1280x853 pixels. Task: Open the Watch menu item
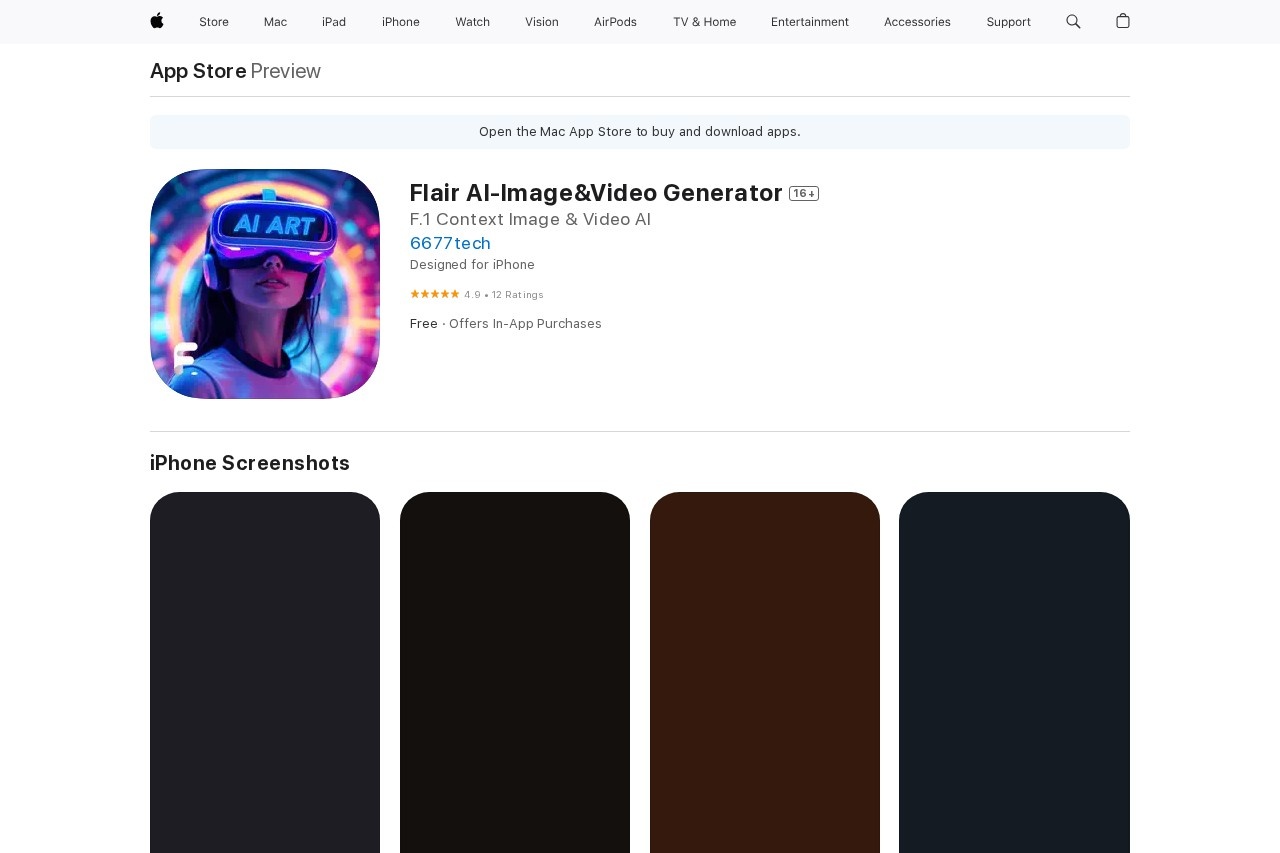(472, 22)
